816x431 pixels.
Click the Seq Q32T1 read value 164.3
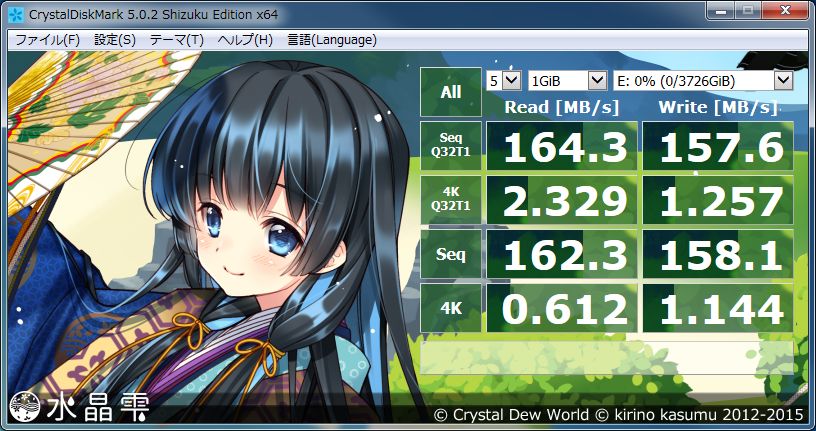(x=562, y=146)
